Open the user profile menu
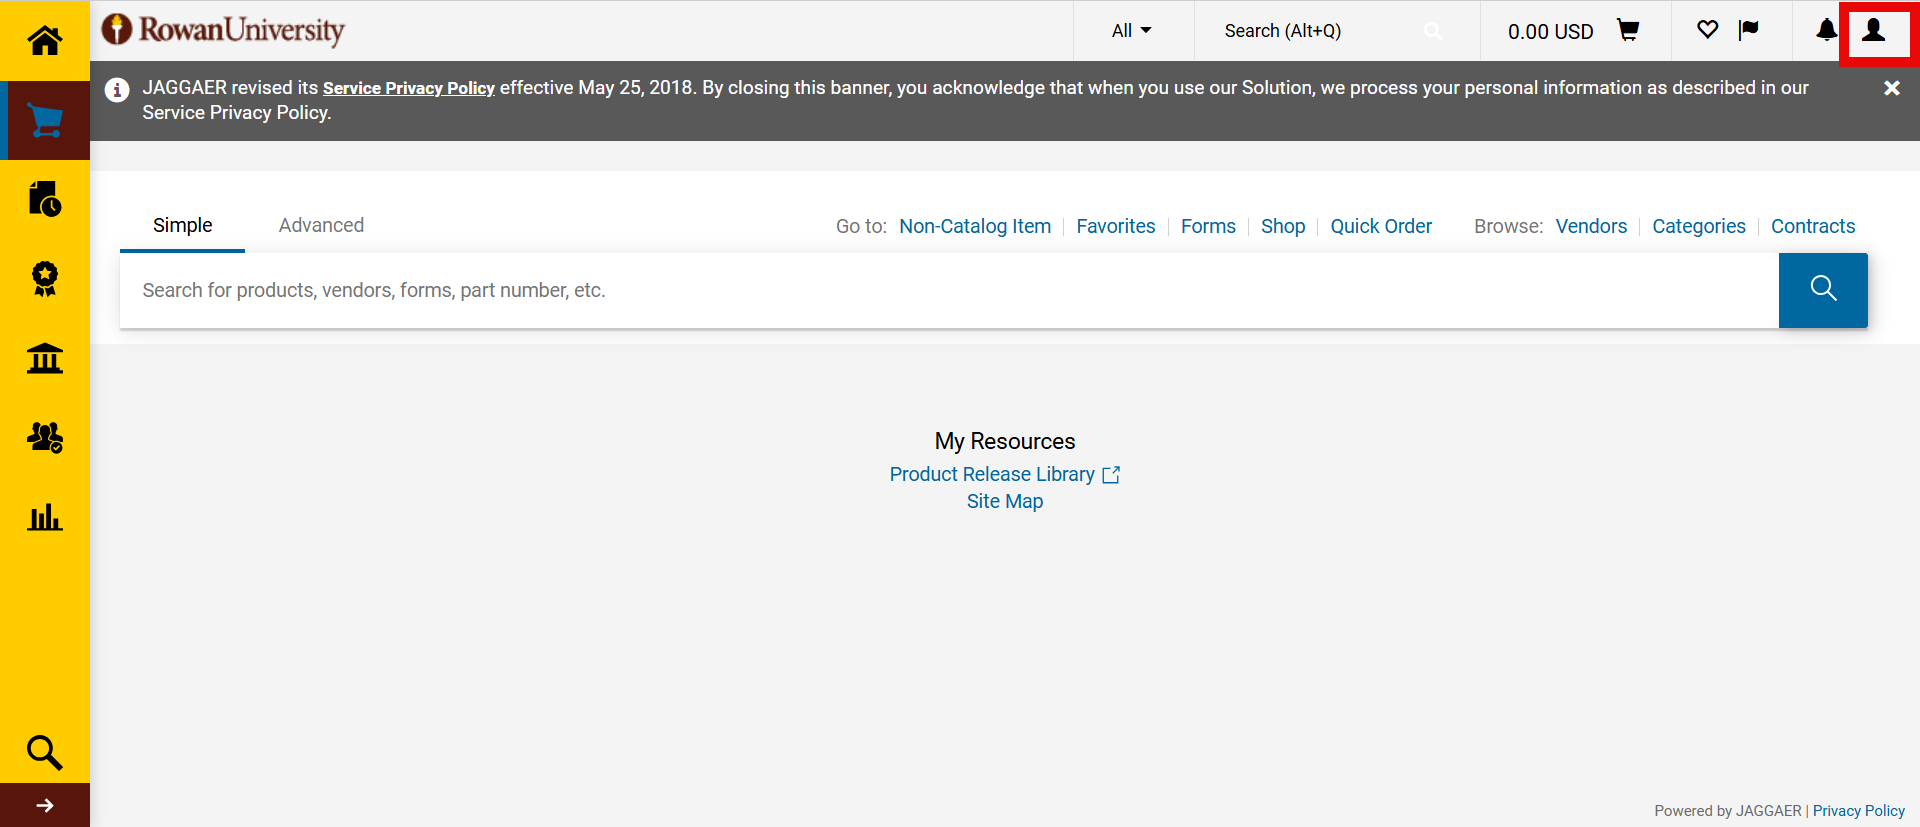Screen dimensions: 1920x827 (1874, 31)
